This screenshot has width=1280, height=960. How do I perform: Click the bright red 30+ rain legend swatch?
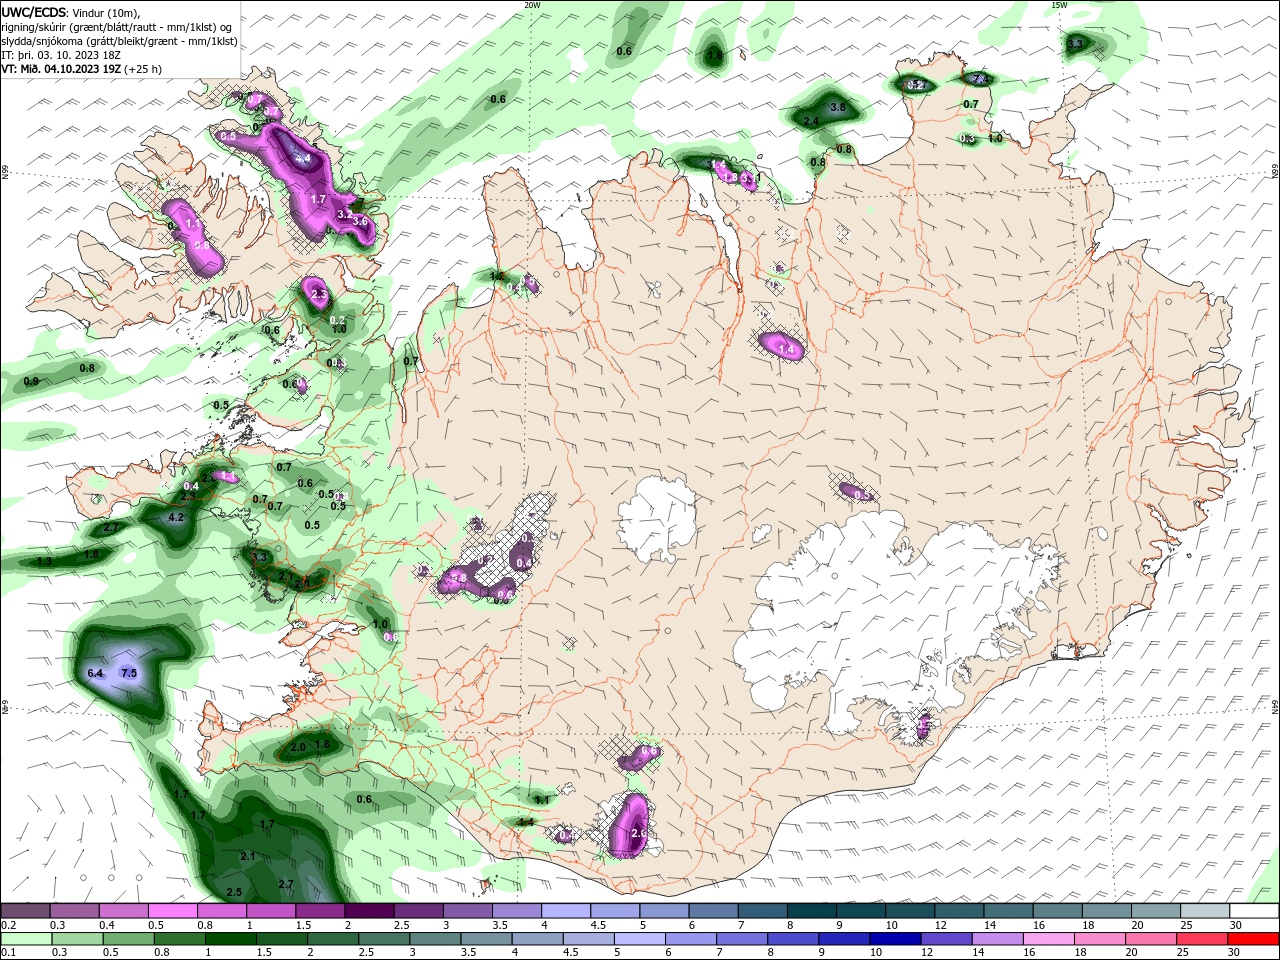tap(1255, 939)
